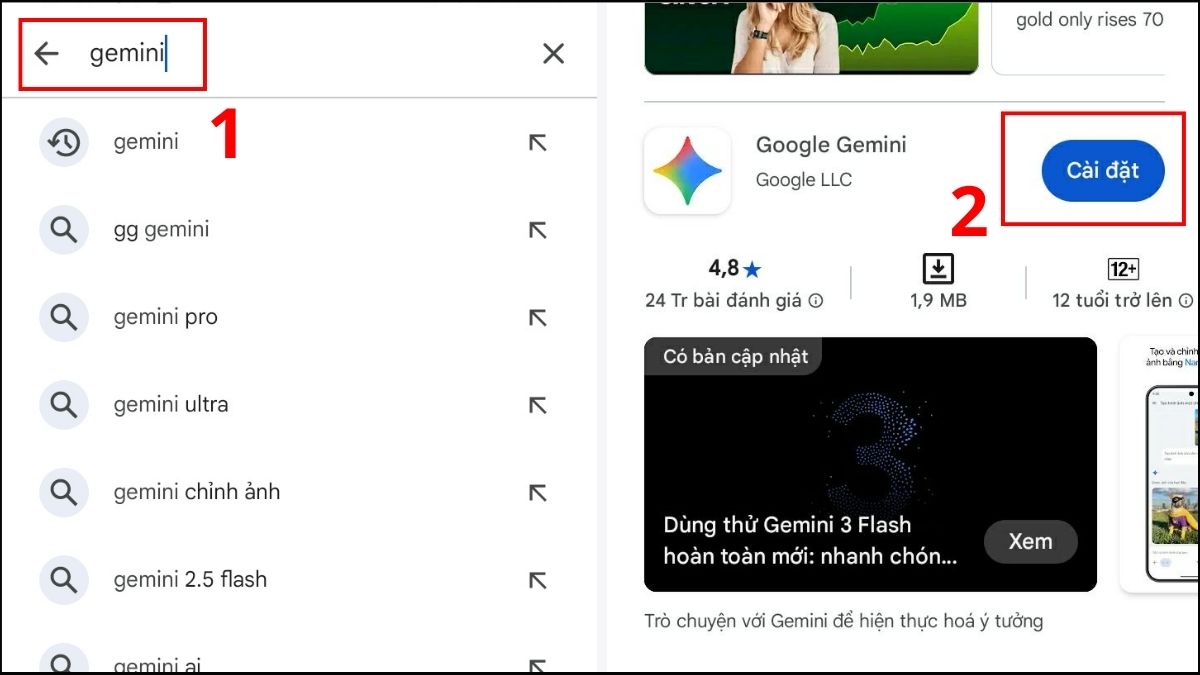Click the magnifier icon beside gemini ultra
The image size is (1200, 675).
[63, 404]
